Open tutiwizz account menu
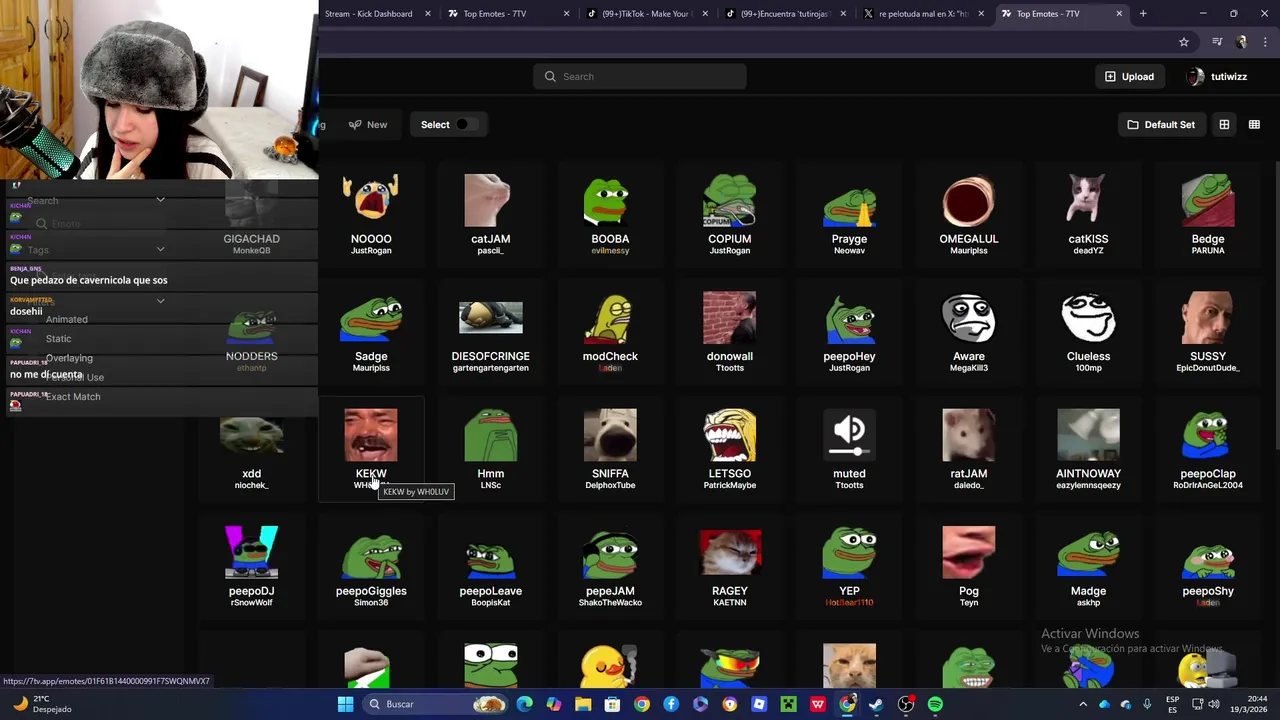This screenshot has height=720, width=1280. coord(1217,77)
